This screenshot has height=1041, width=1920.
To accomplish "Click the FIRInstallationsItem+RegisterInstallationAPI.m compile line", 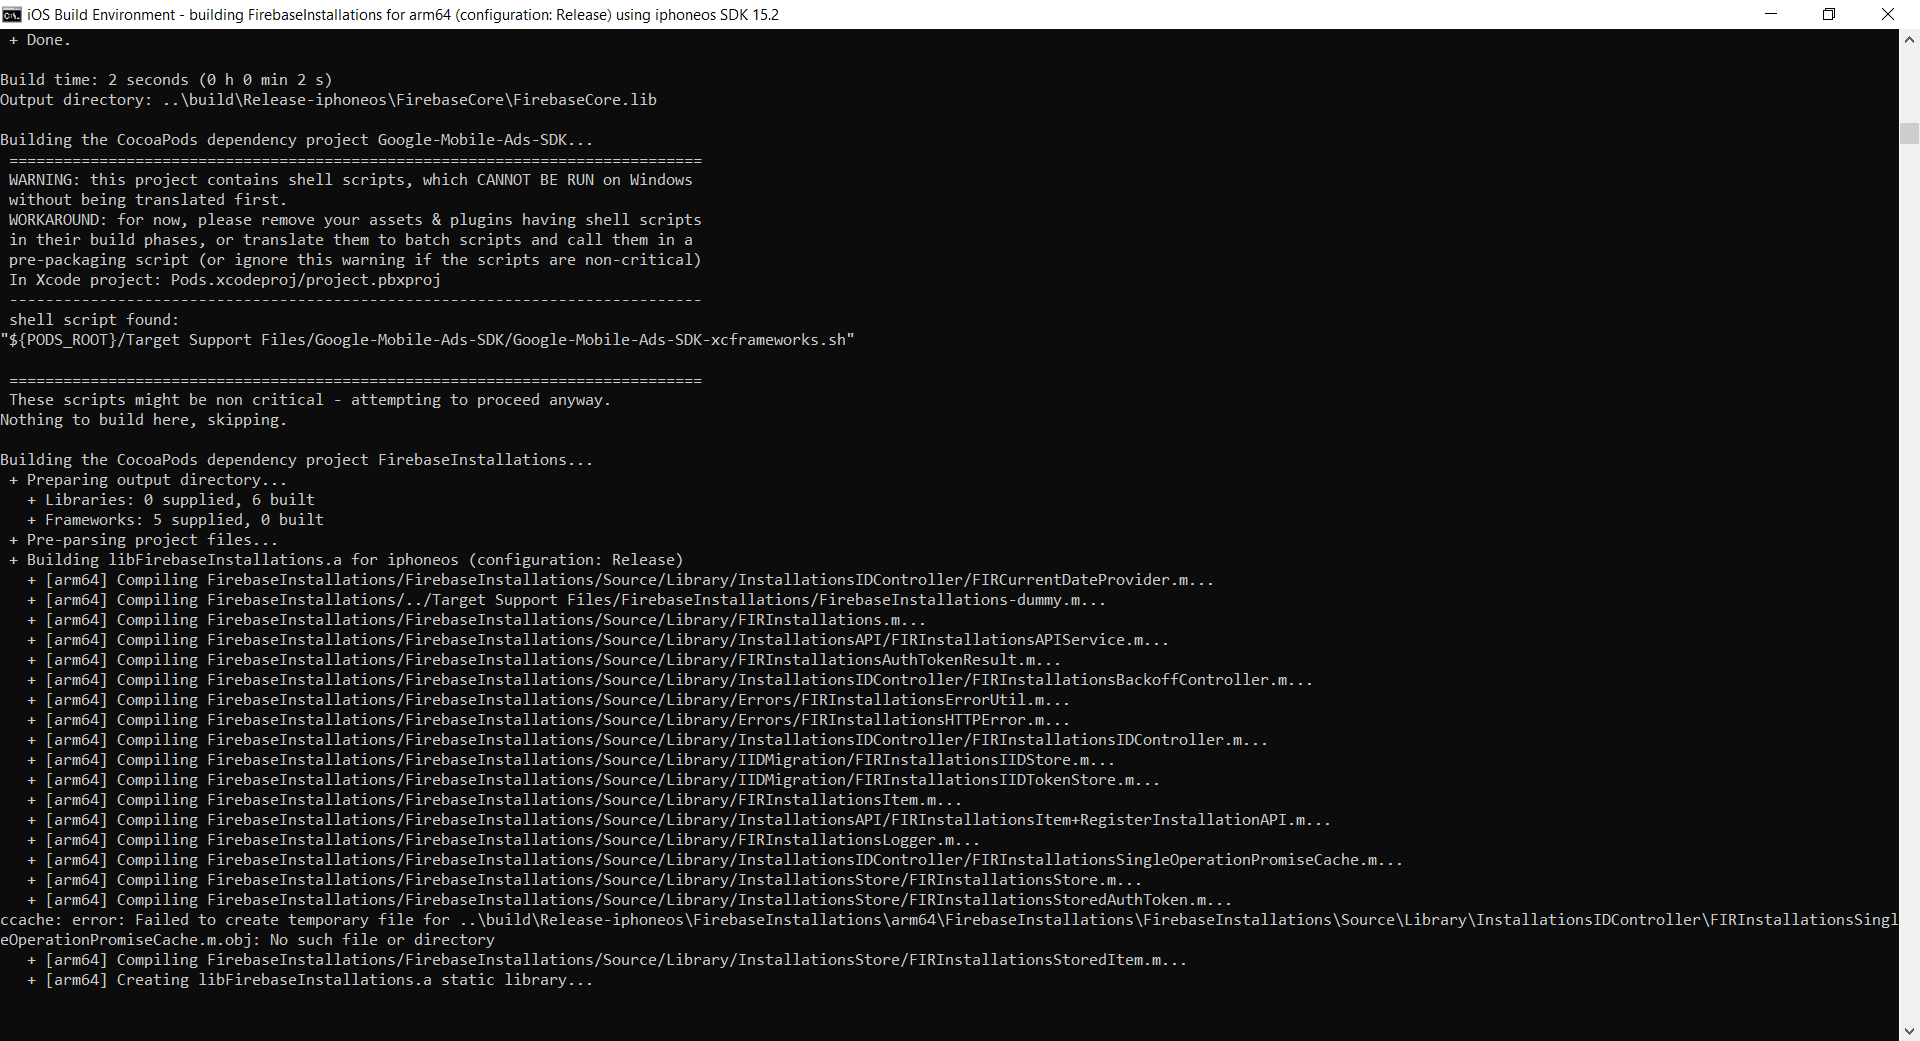I will point(679,820).
